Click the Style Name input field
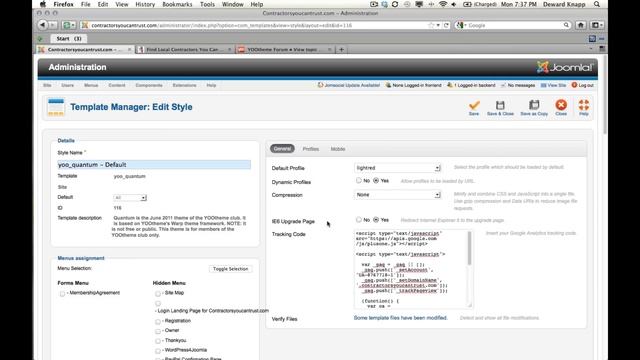The image size is (640, 360). (154, 164)
